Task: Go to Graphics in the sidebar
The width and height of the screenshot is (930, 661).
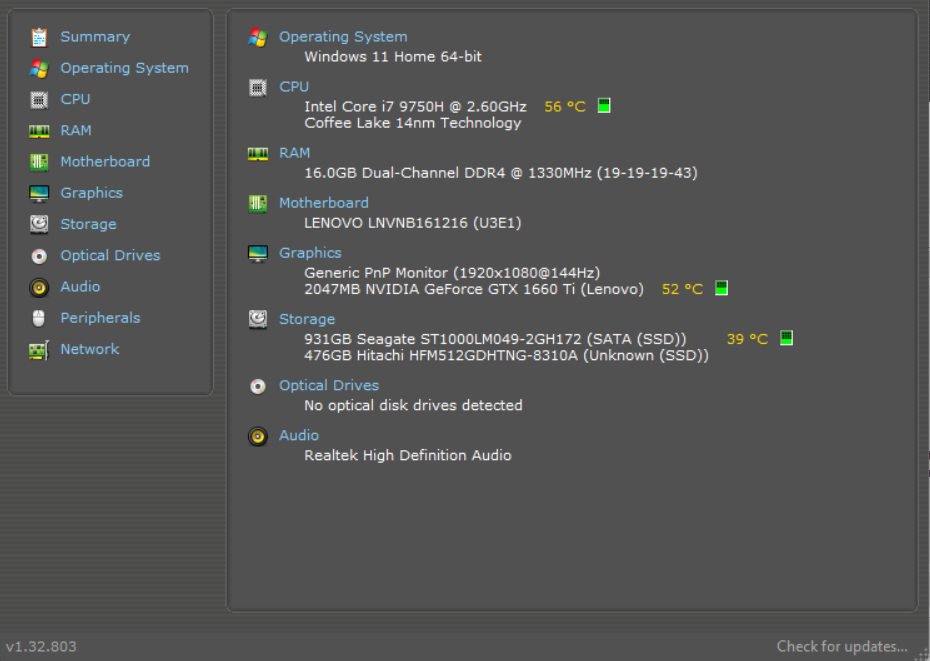Action: (91, 193)
